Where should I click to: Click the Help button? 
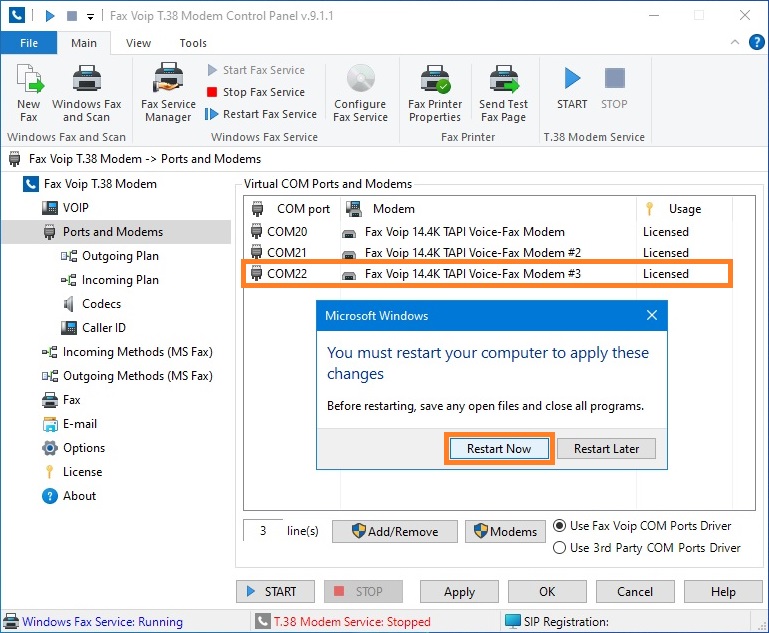[723, 592]
